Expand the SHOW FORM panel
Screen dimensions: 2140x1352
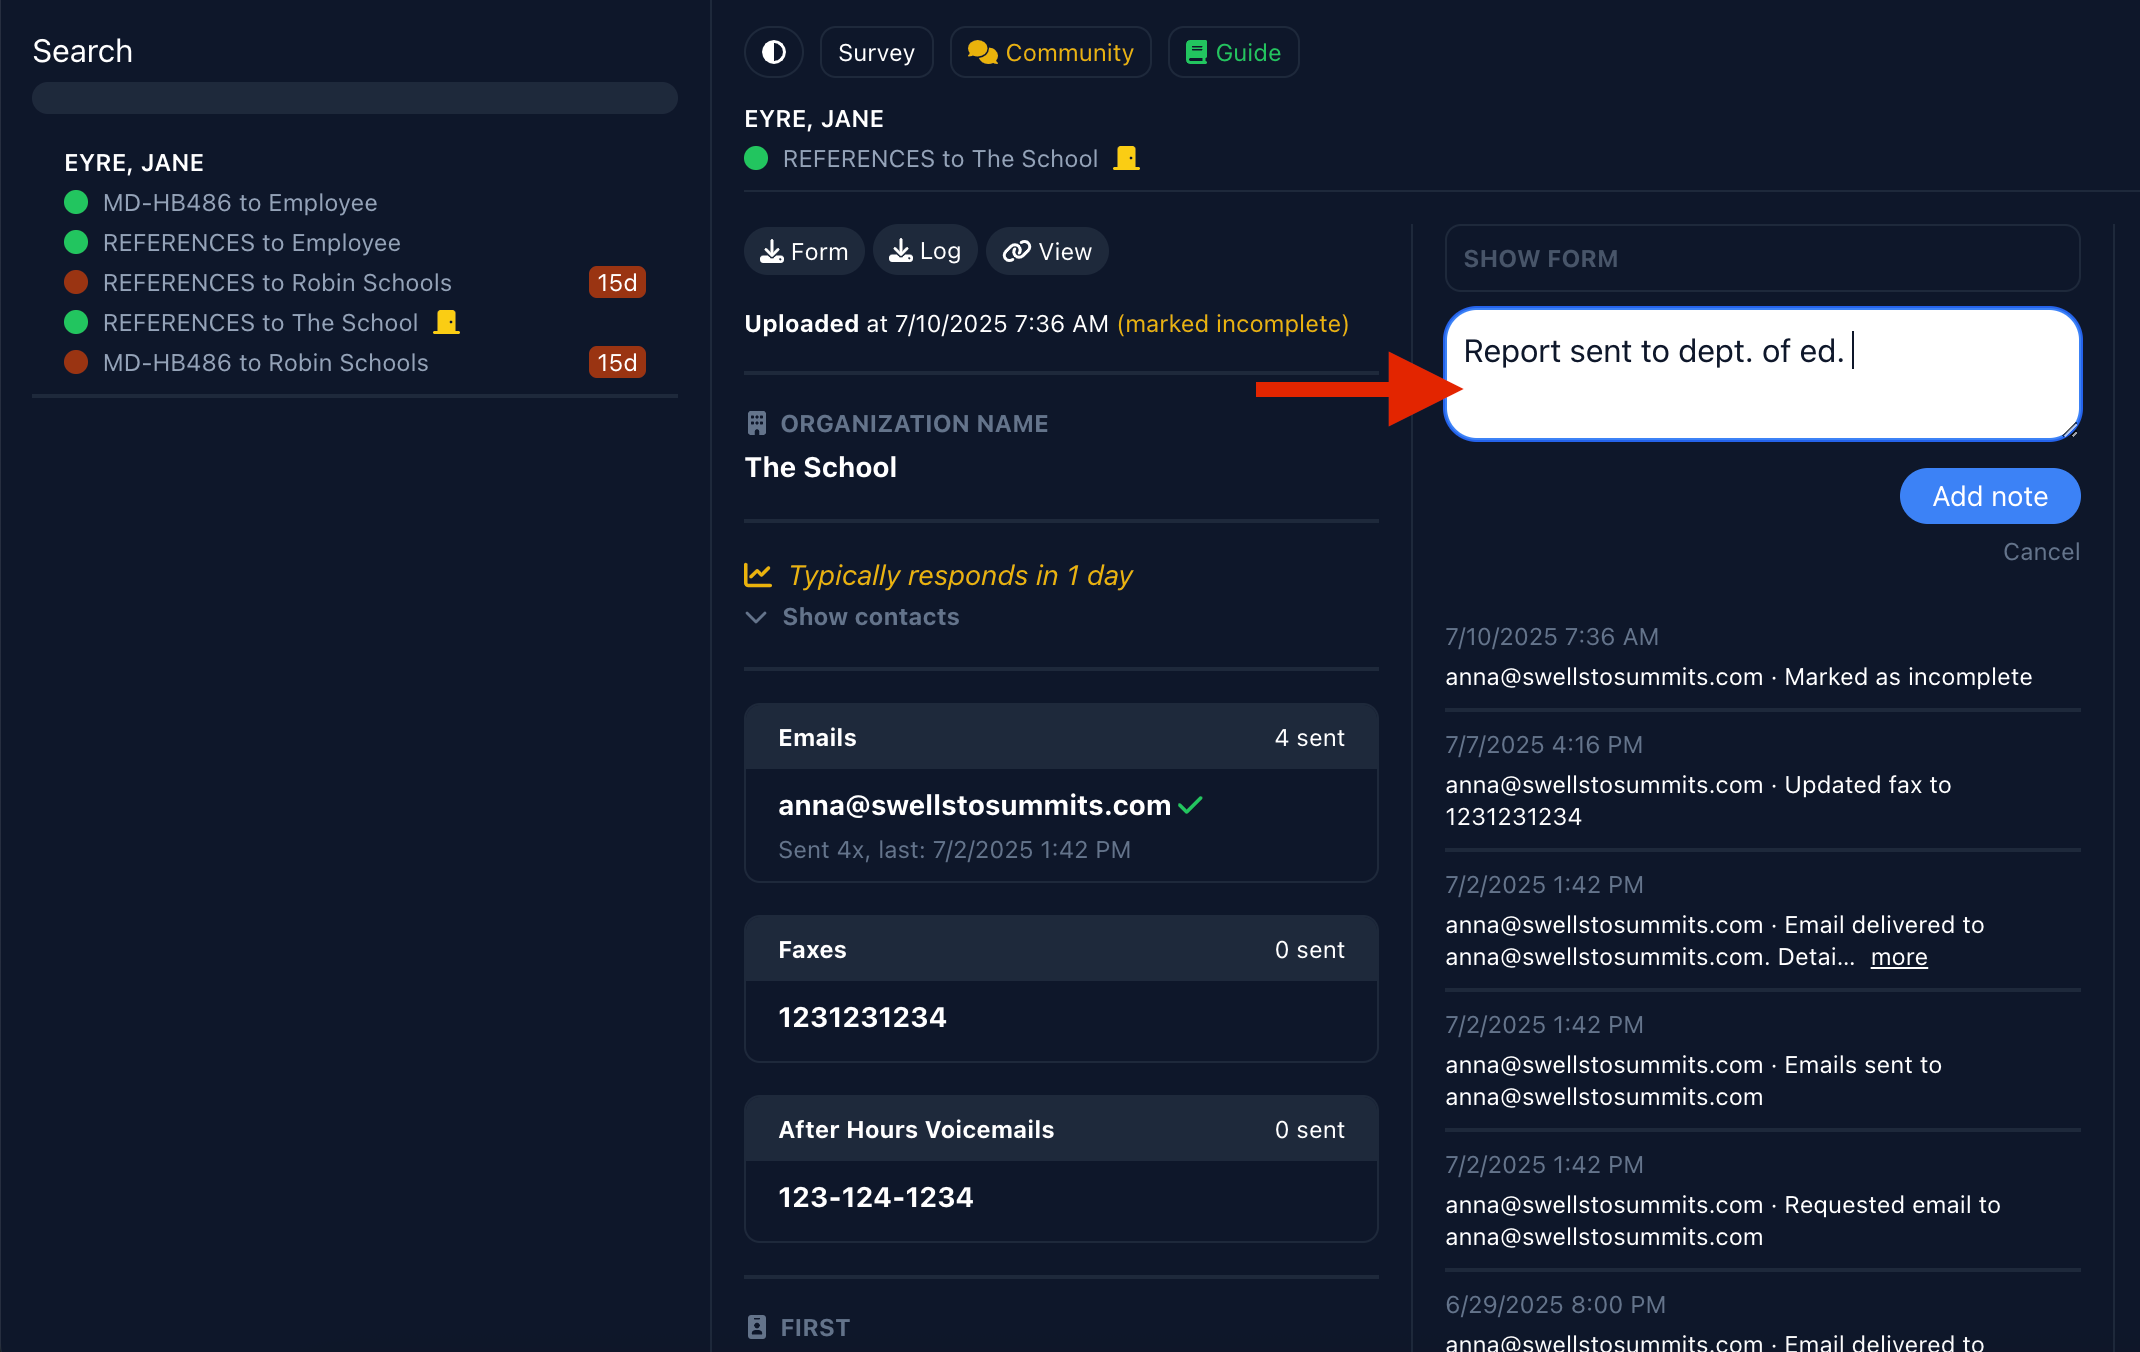[1761, 258]
